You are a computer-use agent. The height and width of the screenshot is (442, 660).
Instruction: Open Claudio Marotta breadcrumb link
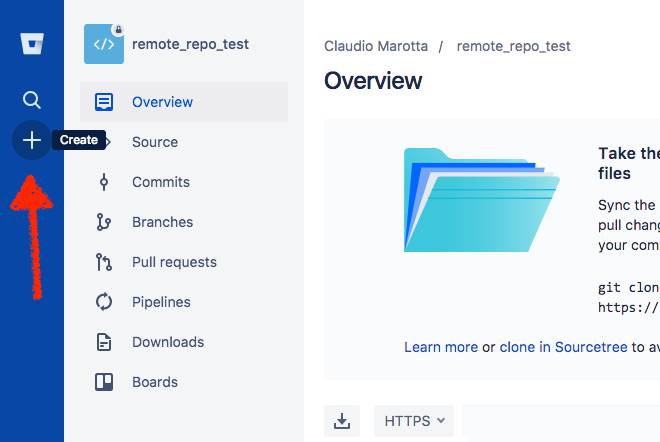coord(375,46)
